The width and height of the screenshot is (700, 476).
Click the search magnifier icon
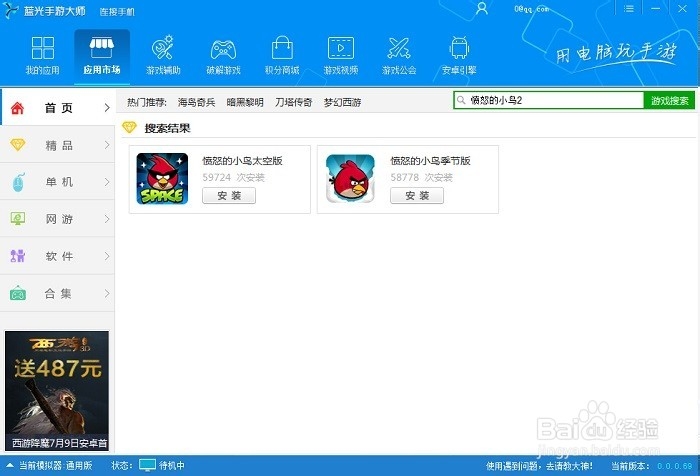click(x=461, y=100)
